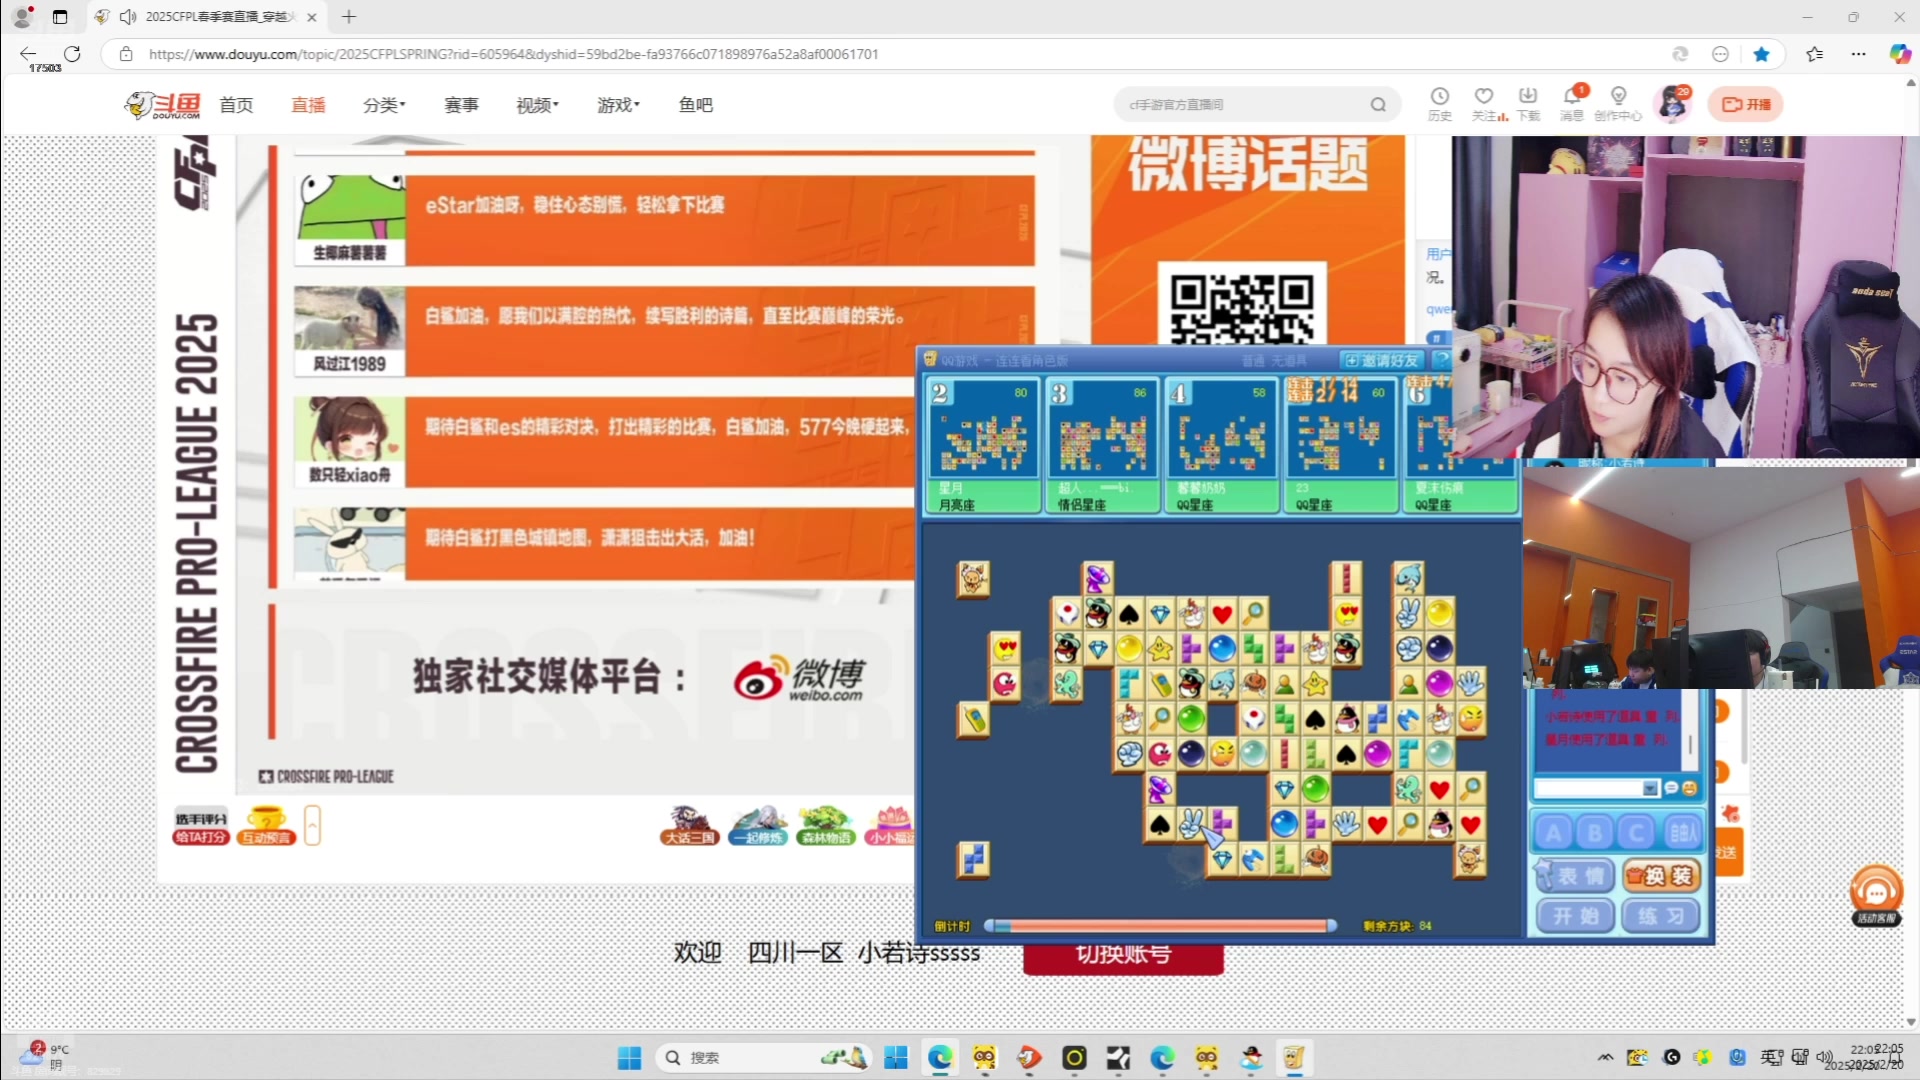Open the 创作中心 creator center icon
Viewport: 1920px width, 1080px height.
click(x=1618, y=103)
